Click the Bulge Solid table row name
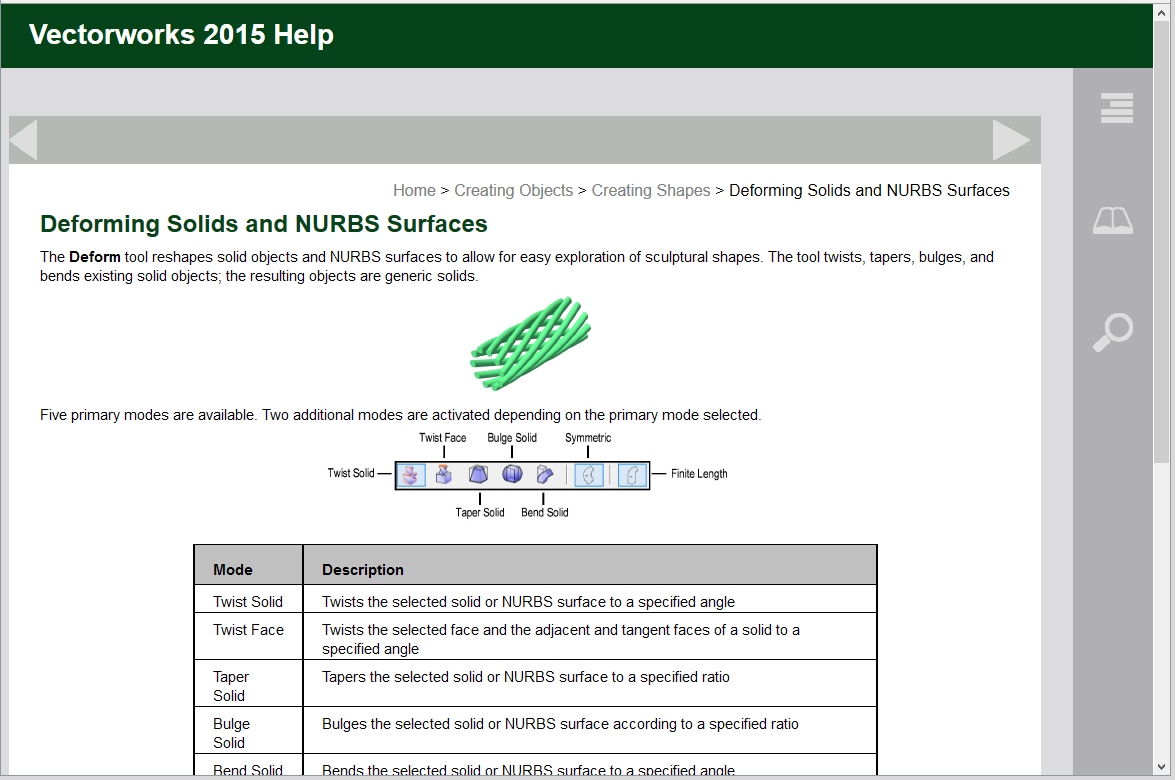Viewport: 1175px width, 780px height. [x=232, y=734]
